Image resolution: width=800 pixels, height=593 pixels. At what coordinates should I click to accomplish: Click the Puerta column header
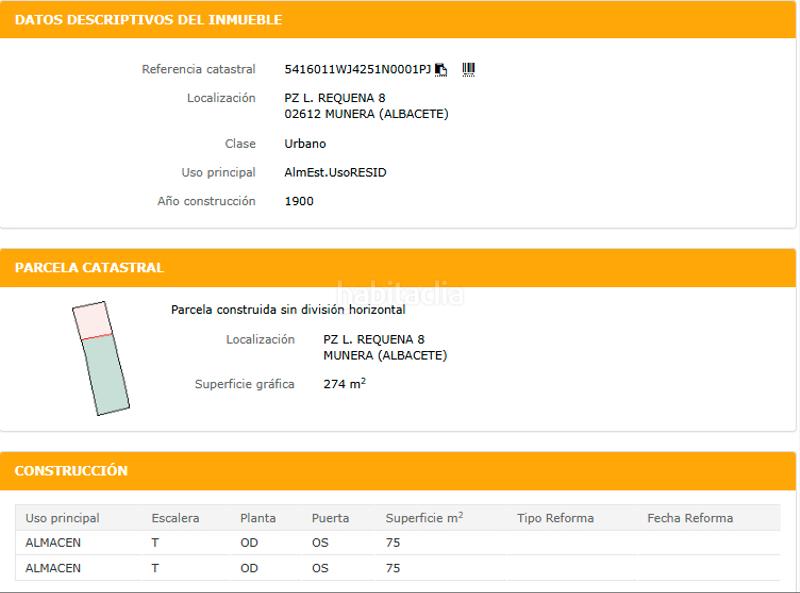pos(330,518)
